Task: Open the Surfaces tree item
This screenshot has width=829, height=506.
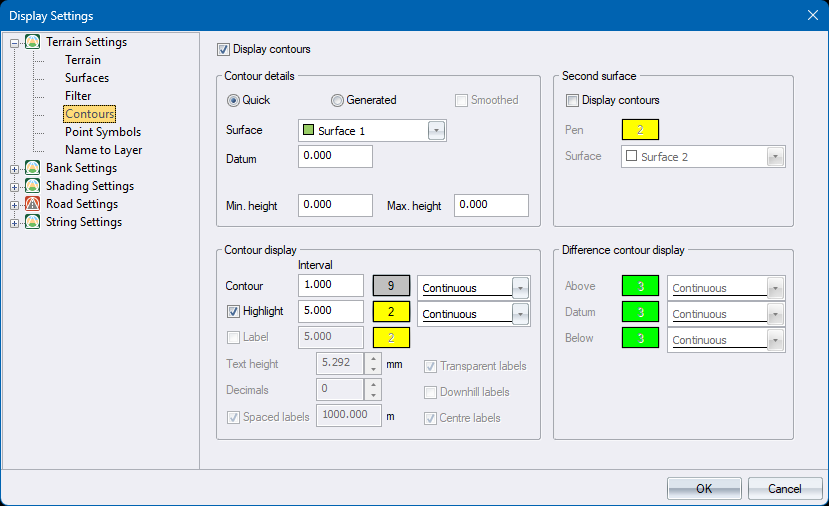Action: coord(87,78)
